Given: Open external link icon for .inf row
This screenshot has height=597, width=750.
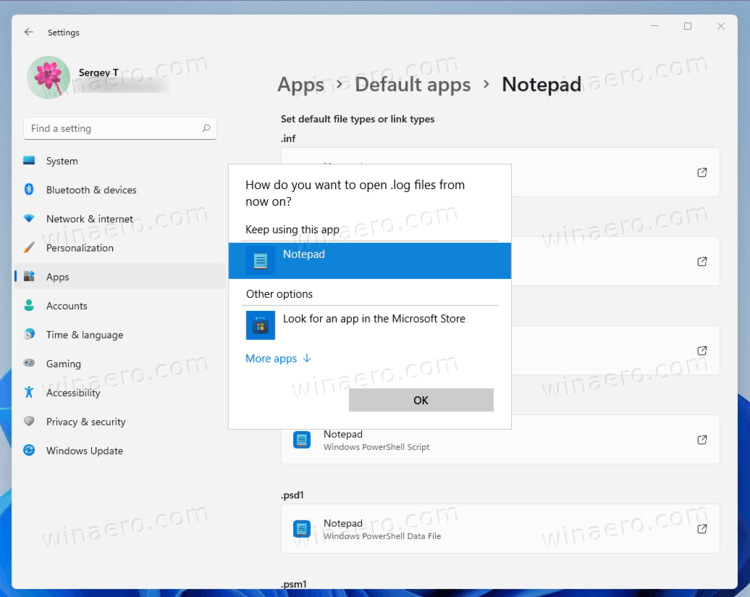Looking at the screenshot, I should (702, 172).
